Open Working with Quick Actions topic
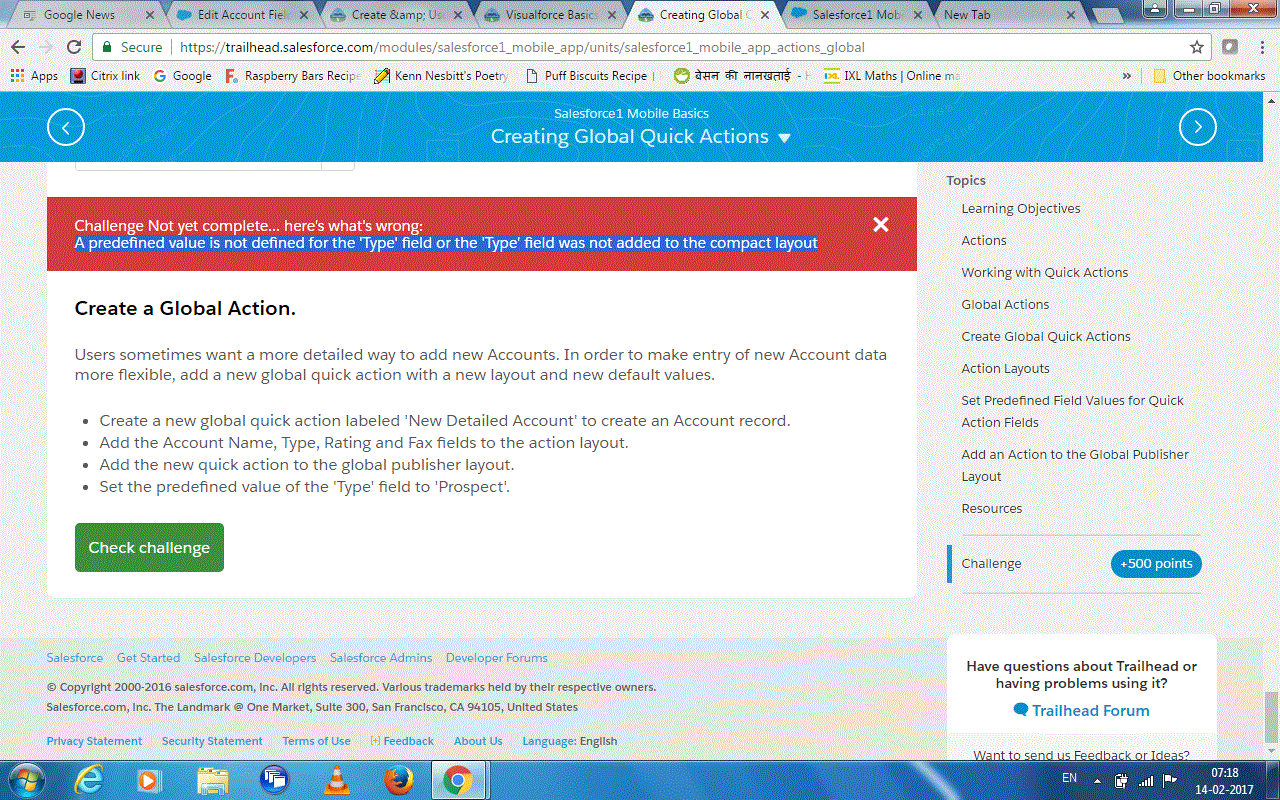Viewport: 1280px width, 800px height. tap(1045, 273)
